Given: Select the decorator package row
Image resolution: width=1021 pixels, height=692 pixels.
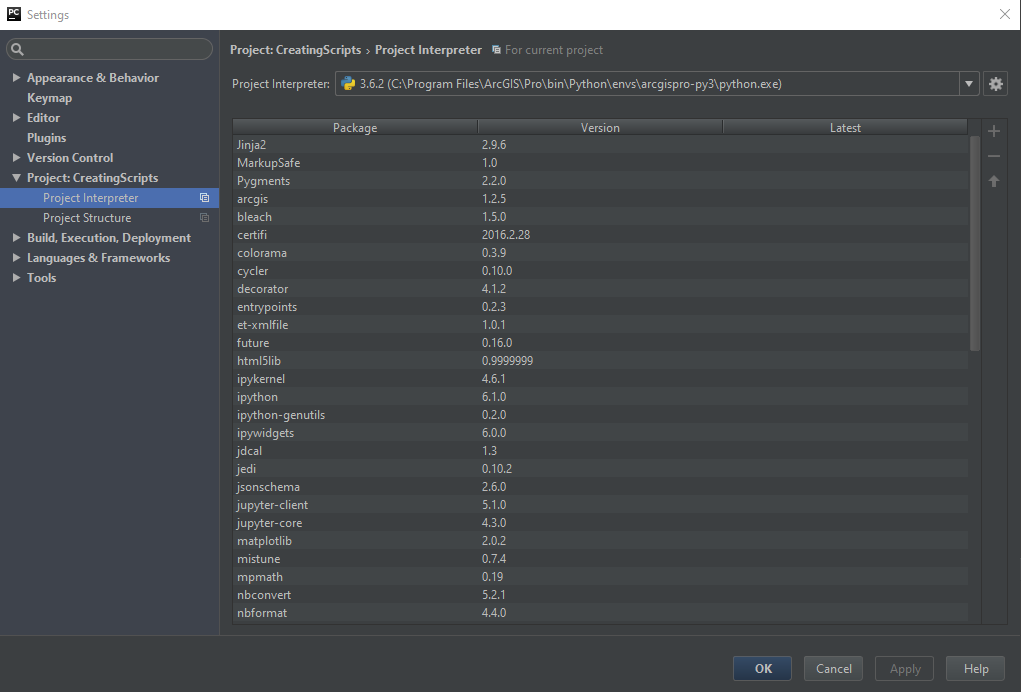Looking at the screenshot, I should tap(600, 289).
